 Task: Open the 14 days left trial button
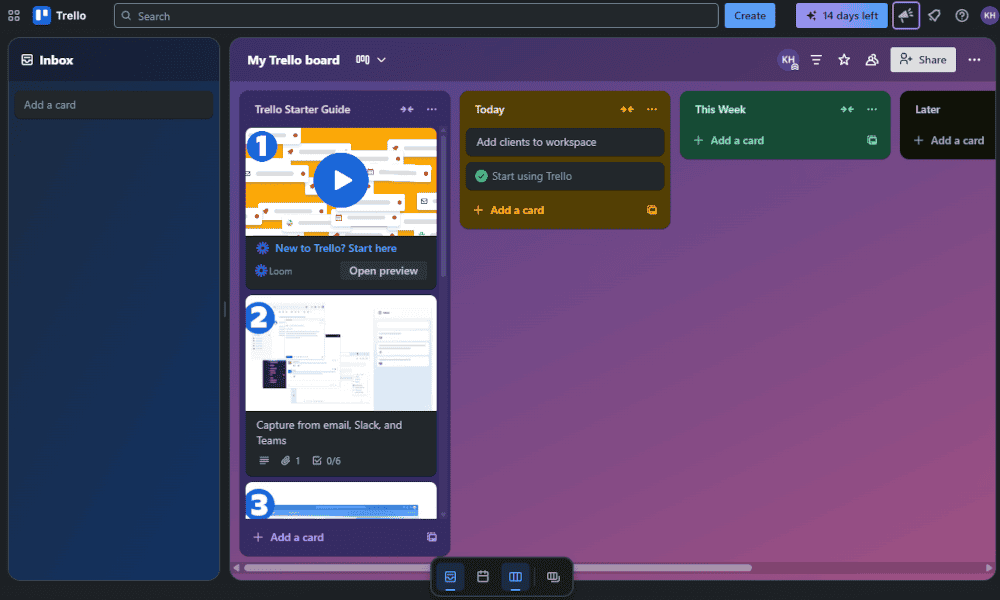pos(841,16)
